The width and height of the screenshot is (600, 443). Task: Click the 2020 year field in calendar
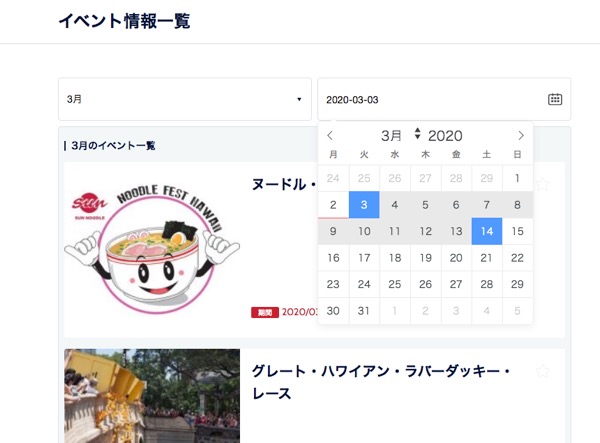click(x=445, y=136)
